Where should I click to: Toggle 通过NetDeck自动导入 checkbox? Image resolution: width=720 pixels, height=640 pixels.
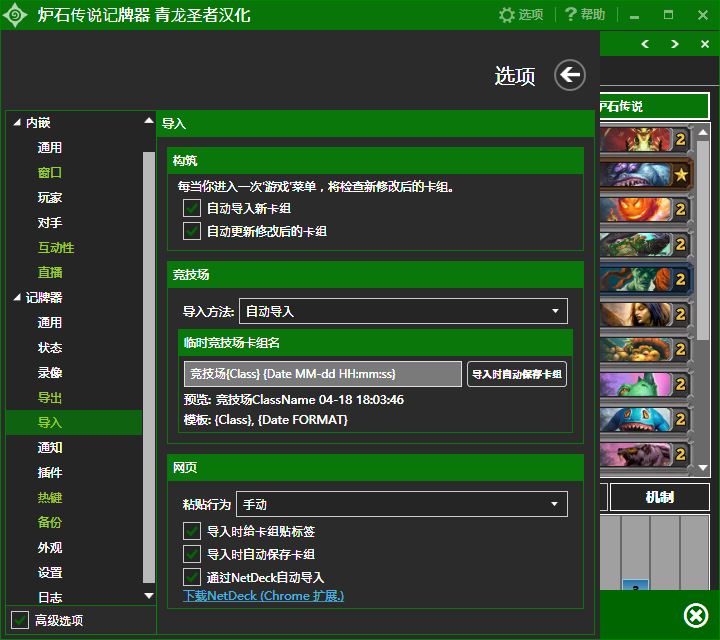tap(191, 577)
